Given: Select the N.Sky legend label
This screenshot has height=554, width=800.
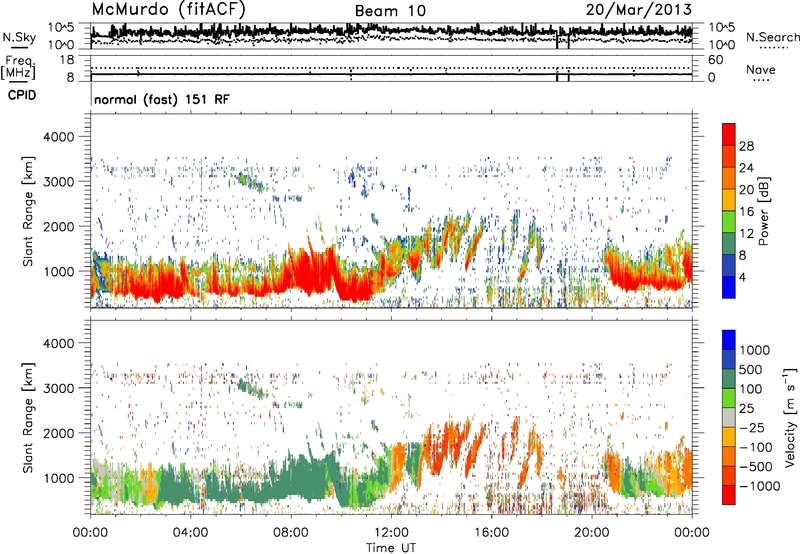Looking at the screenshot, I should (x=19, y=37).
